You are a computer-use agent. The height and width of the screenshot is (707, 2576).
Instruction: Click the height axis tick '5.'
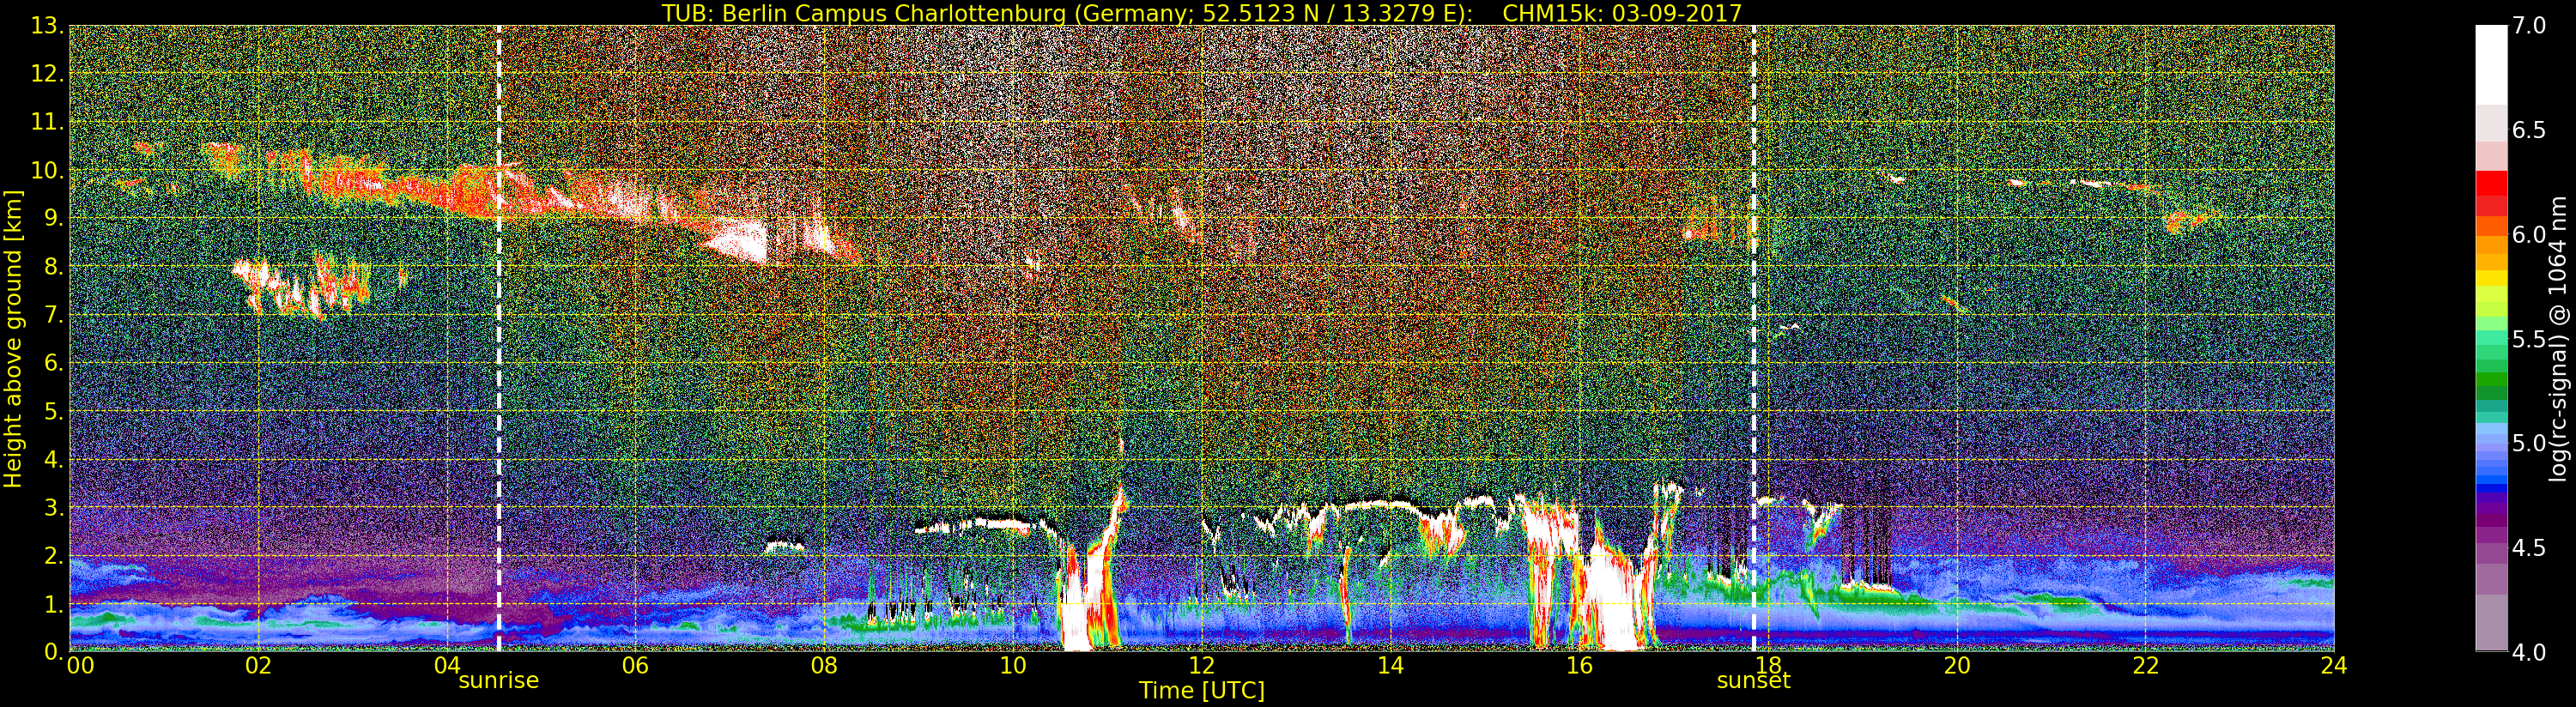click(x=54, y=411)
